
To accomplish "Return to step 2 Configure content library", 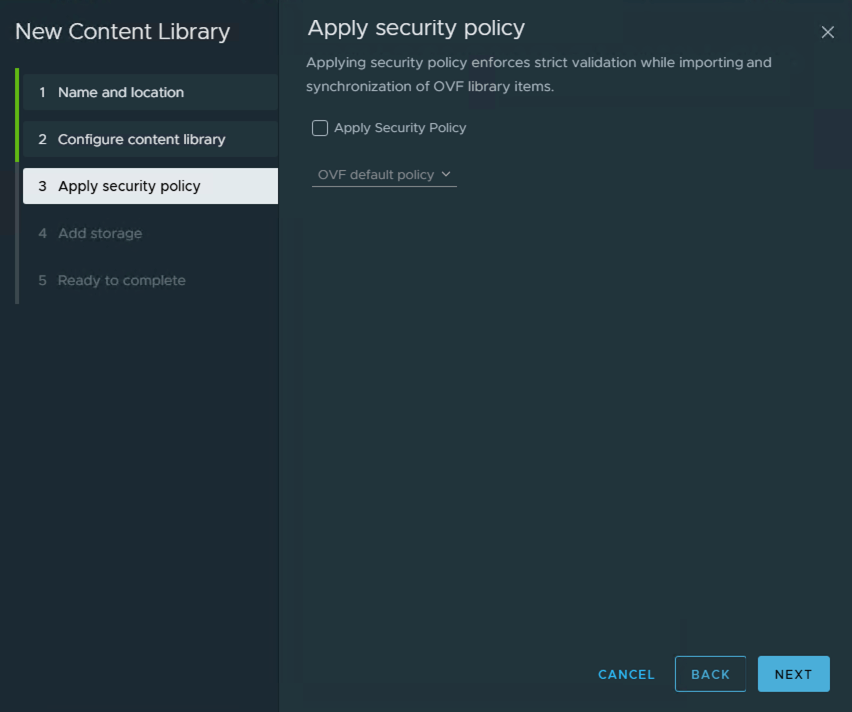I will coord(141,139).
